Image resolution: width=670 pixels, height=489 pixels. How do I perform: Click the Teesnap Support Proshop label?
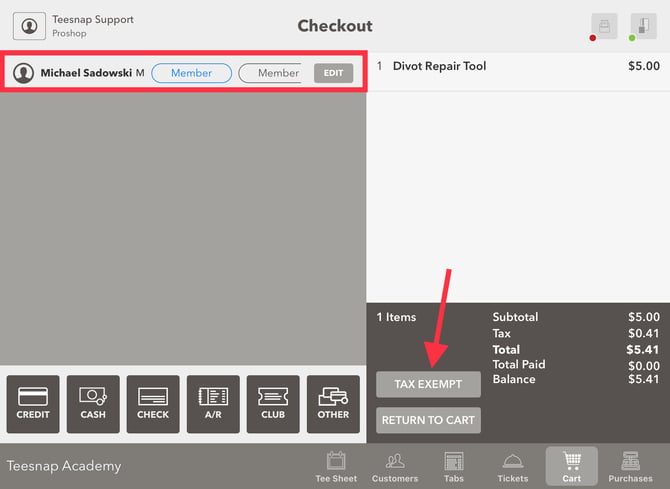pos(93,26)
